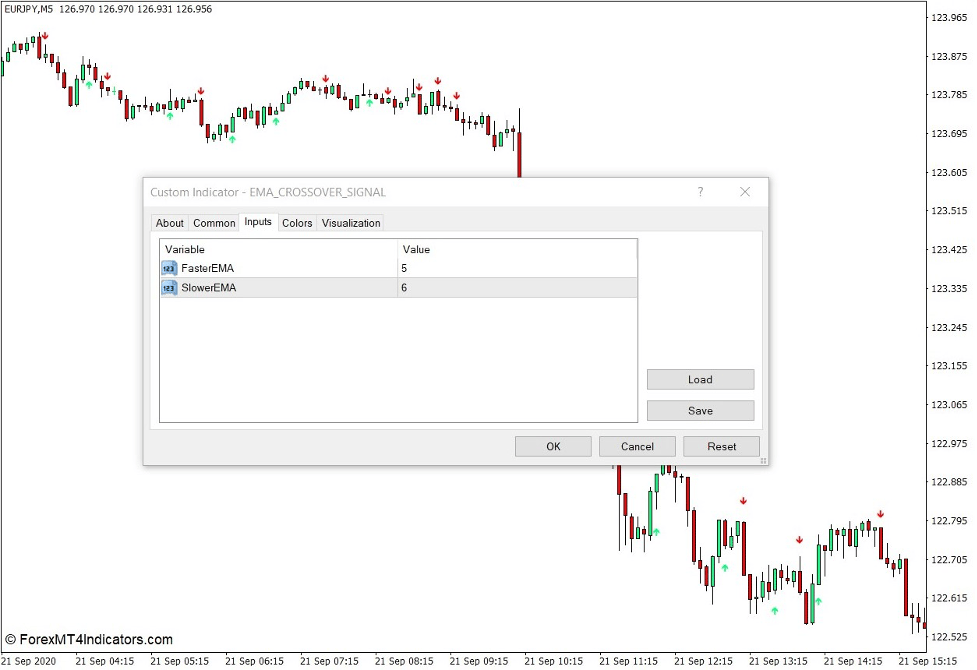Click the dialog resize grip corner
Viewport: 977px width, 670px height.
coord(762,459)
